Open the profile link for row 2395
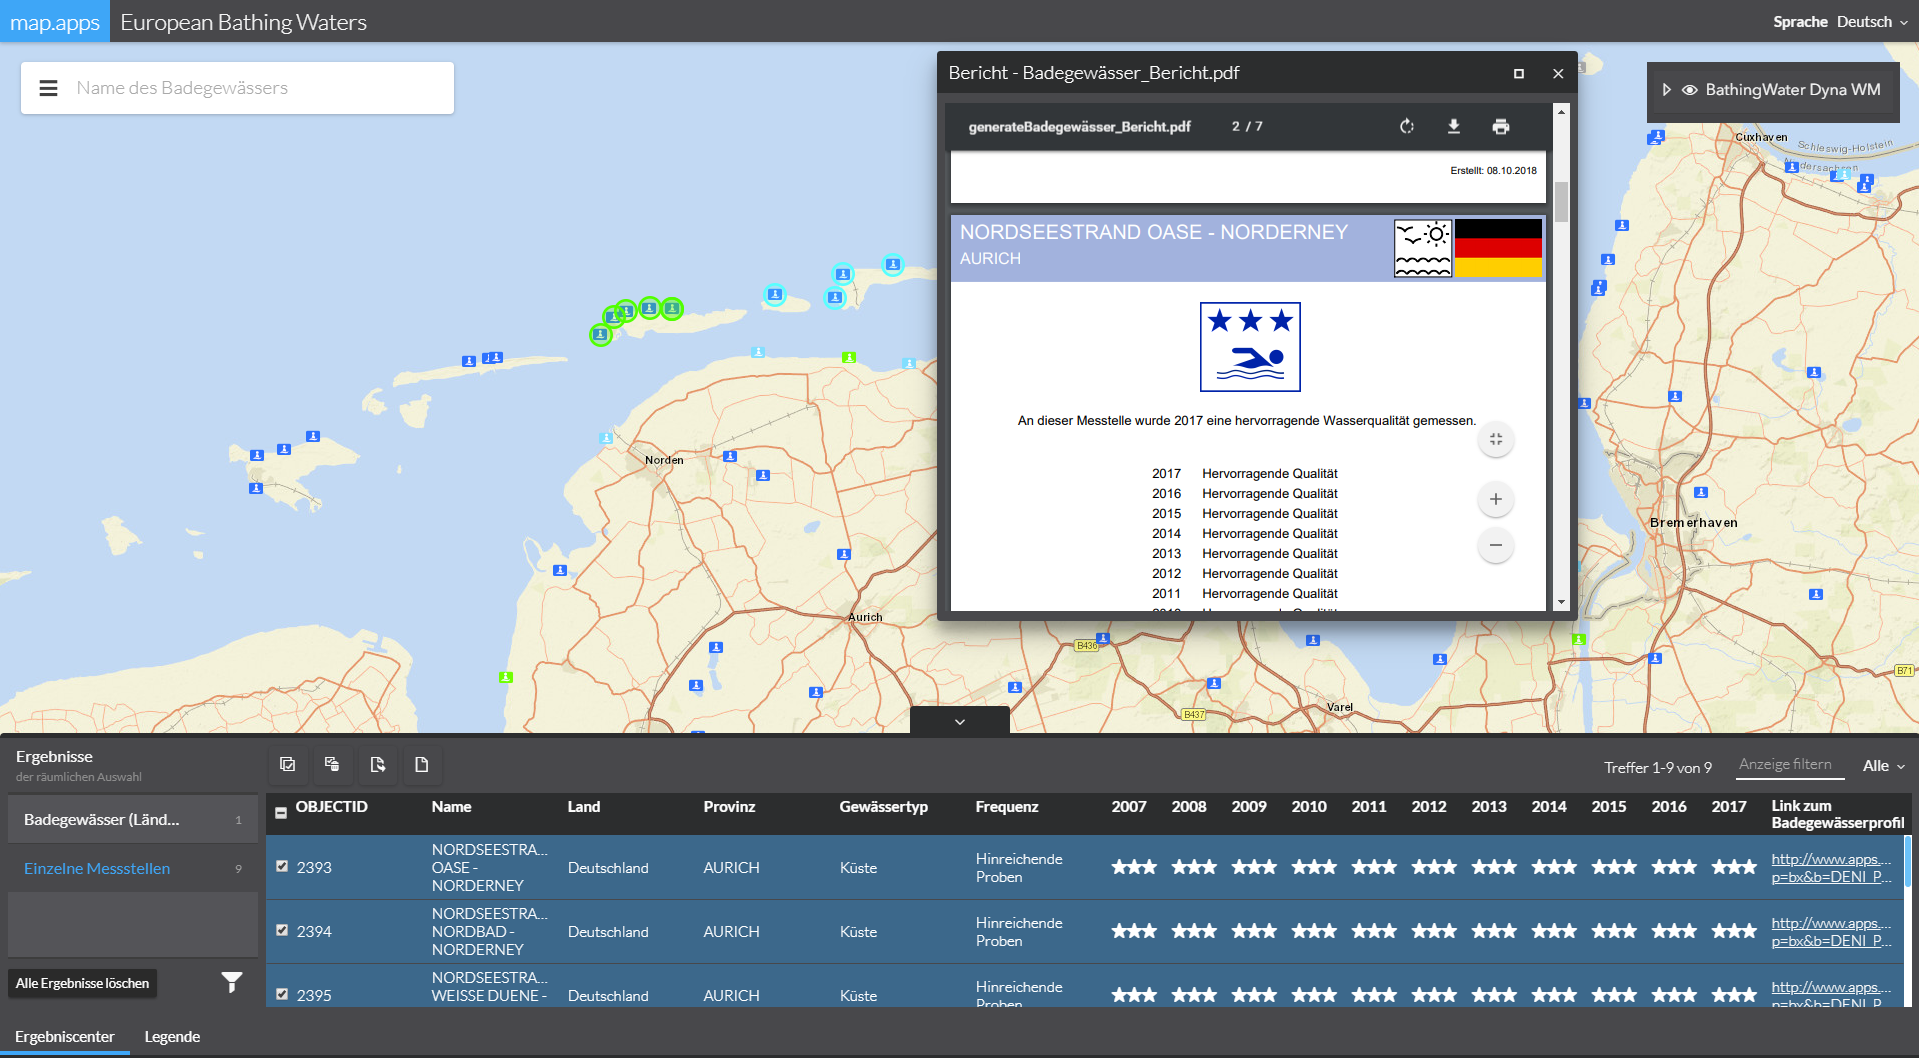The height and width of the screenshot is (1058, 1919). [1831, 993]
